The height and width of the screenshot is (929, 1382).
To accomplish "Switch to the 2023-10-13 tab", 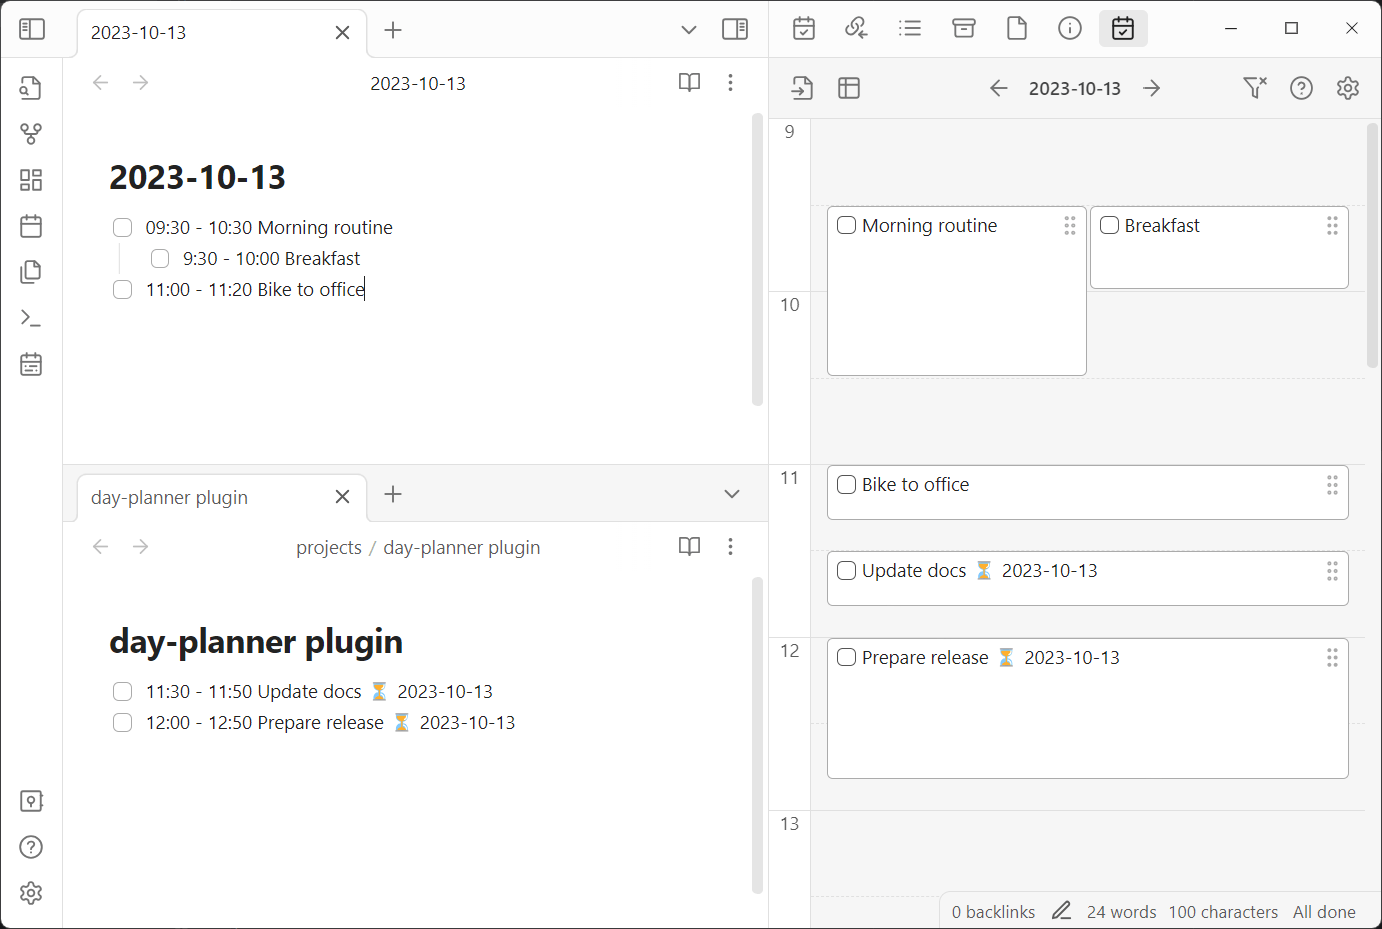I will [x=139, y=32].
